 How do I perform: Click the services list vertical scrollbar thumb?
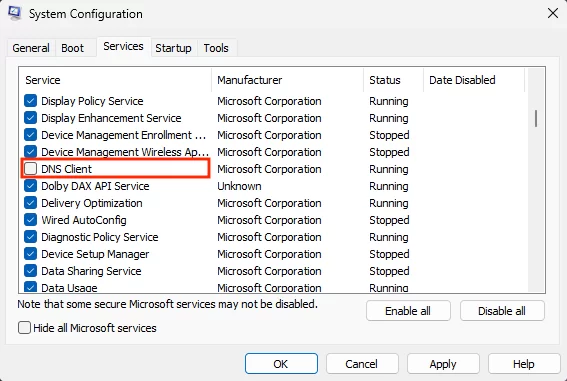(536, 119)
